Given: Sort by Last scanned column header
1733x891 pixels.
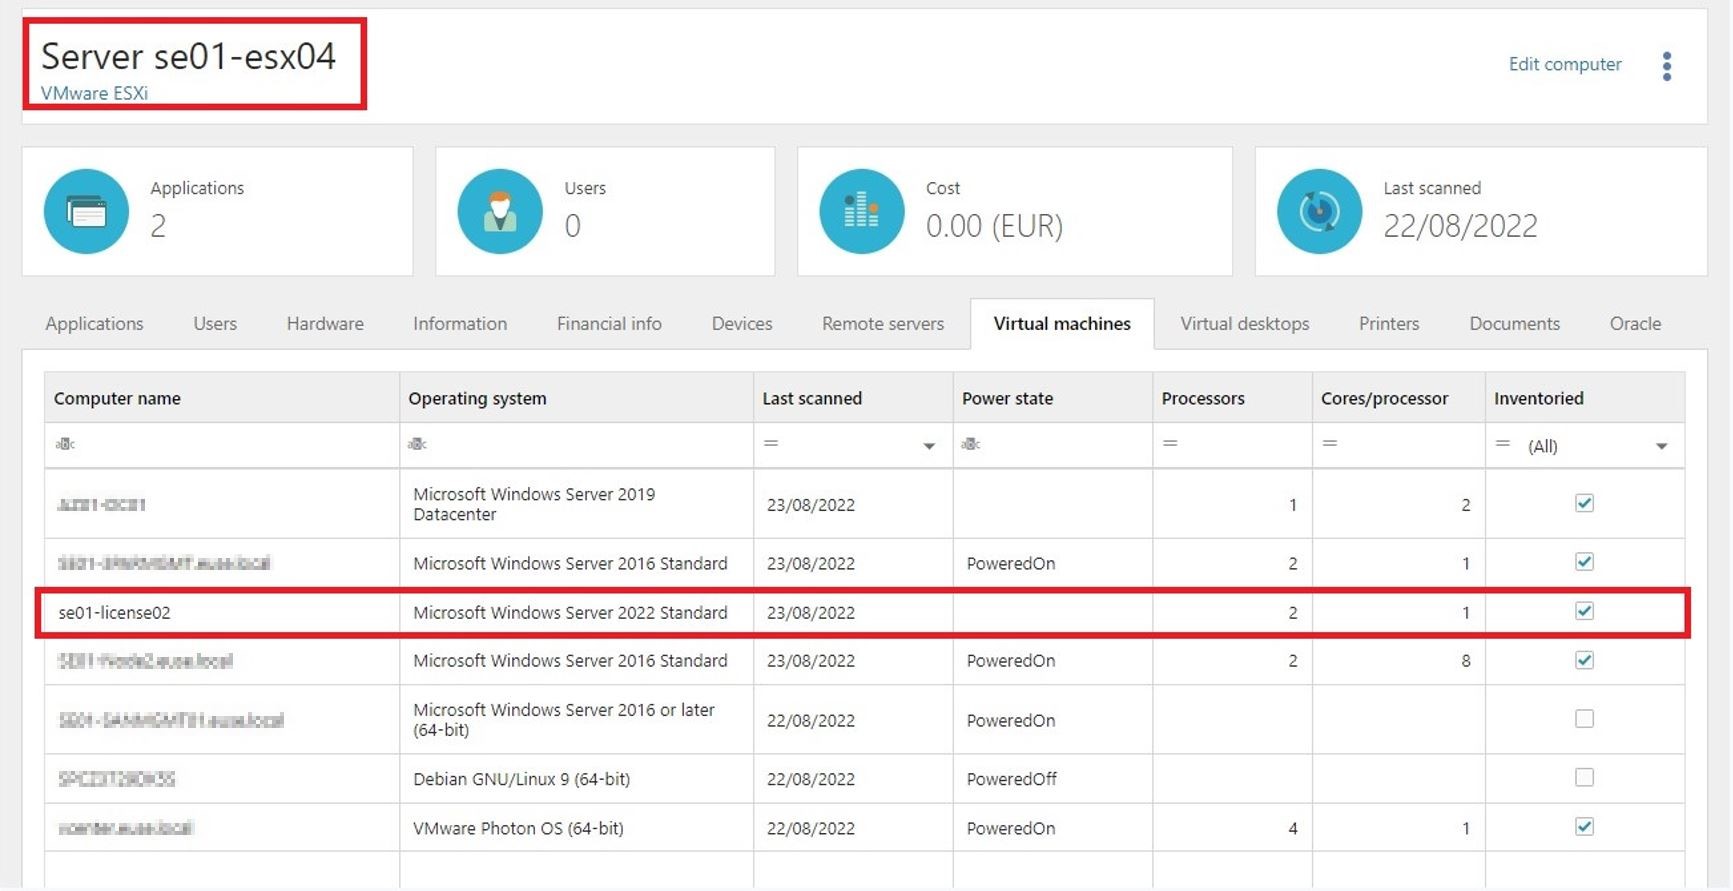Looking at the screenshot, I should 853,398.
